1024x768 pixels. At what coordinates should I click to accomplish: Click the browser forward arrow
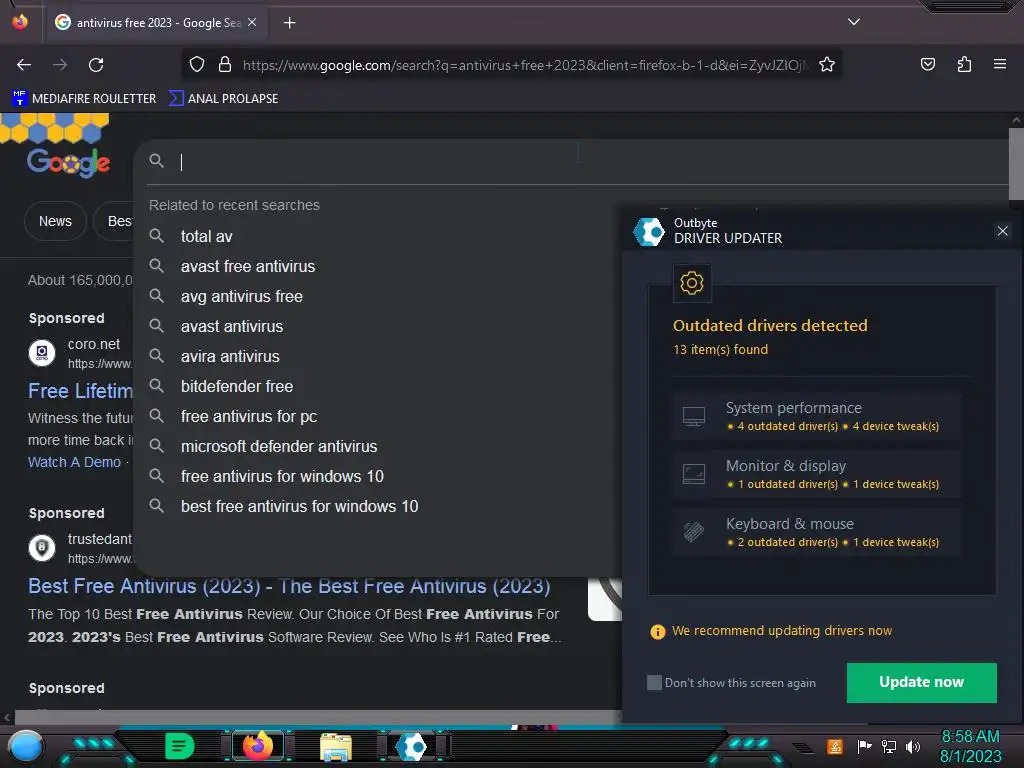click(60, 65)
